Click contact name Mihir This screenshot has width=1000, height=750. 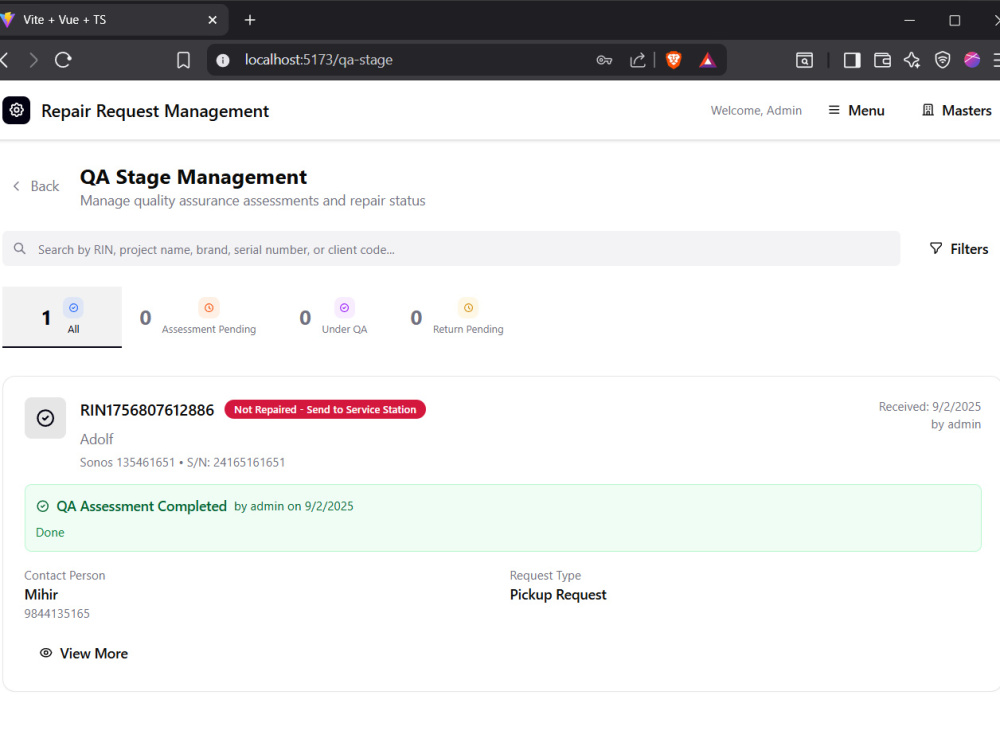41,594
